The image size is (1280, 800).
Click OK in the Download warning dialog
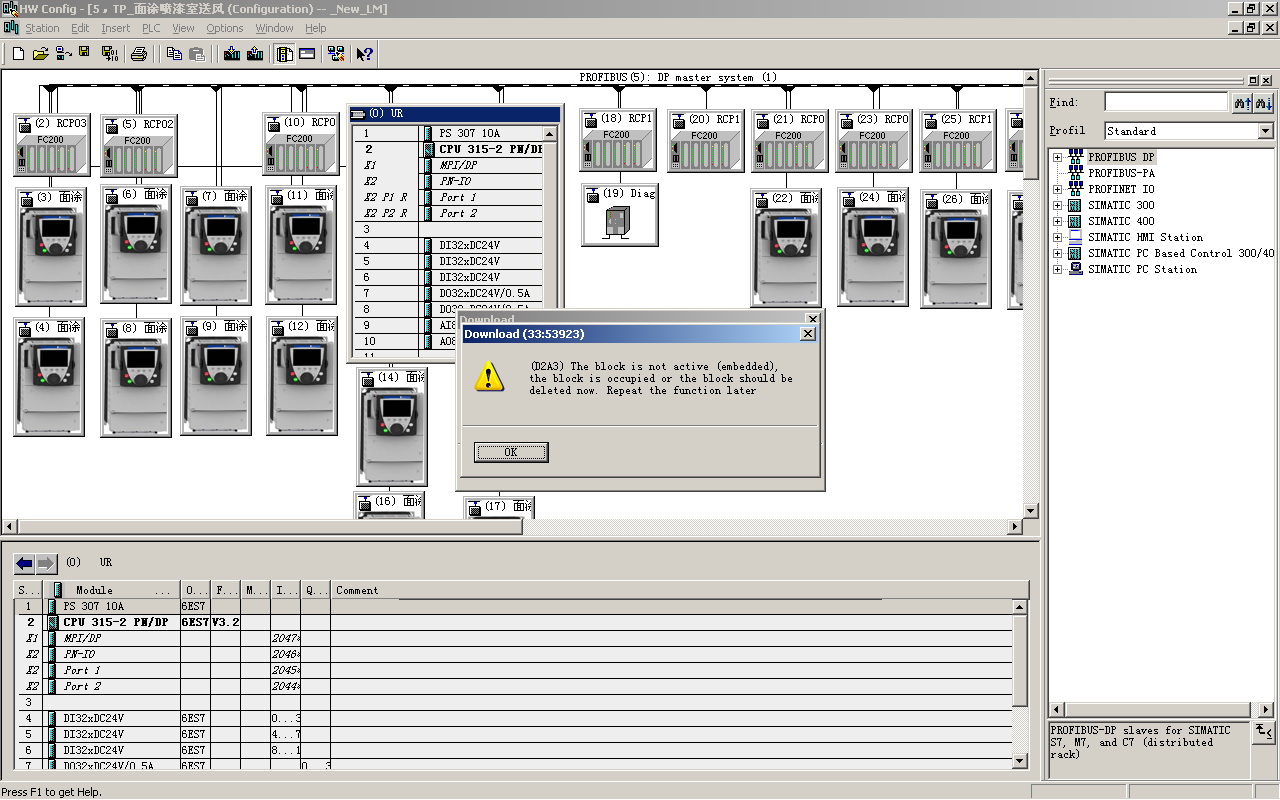(x=511, y=452)
